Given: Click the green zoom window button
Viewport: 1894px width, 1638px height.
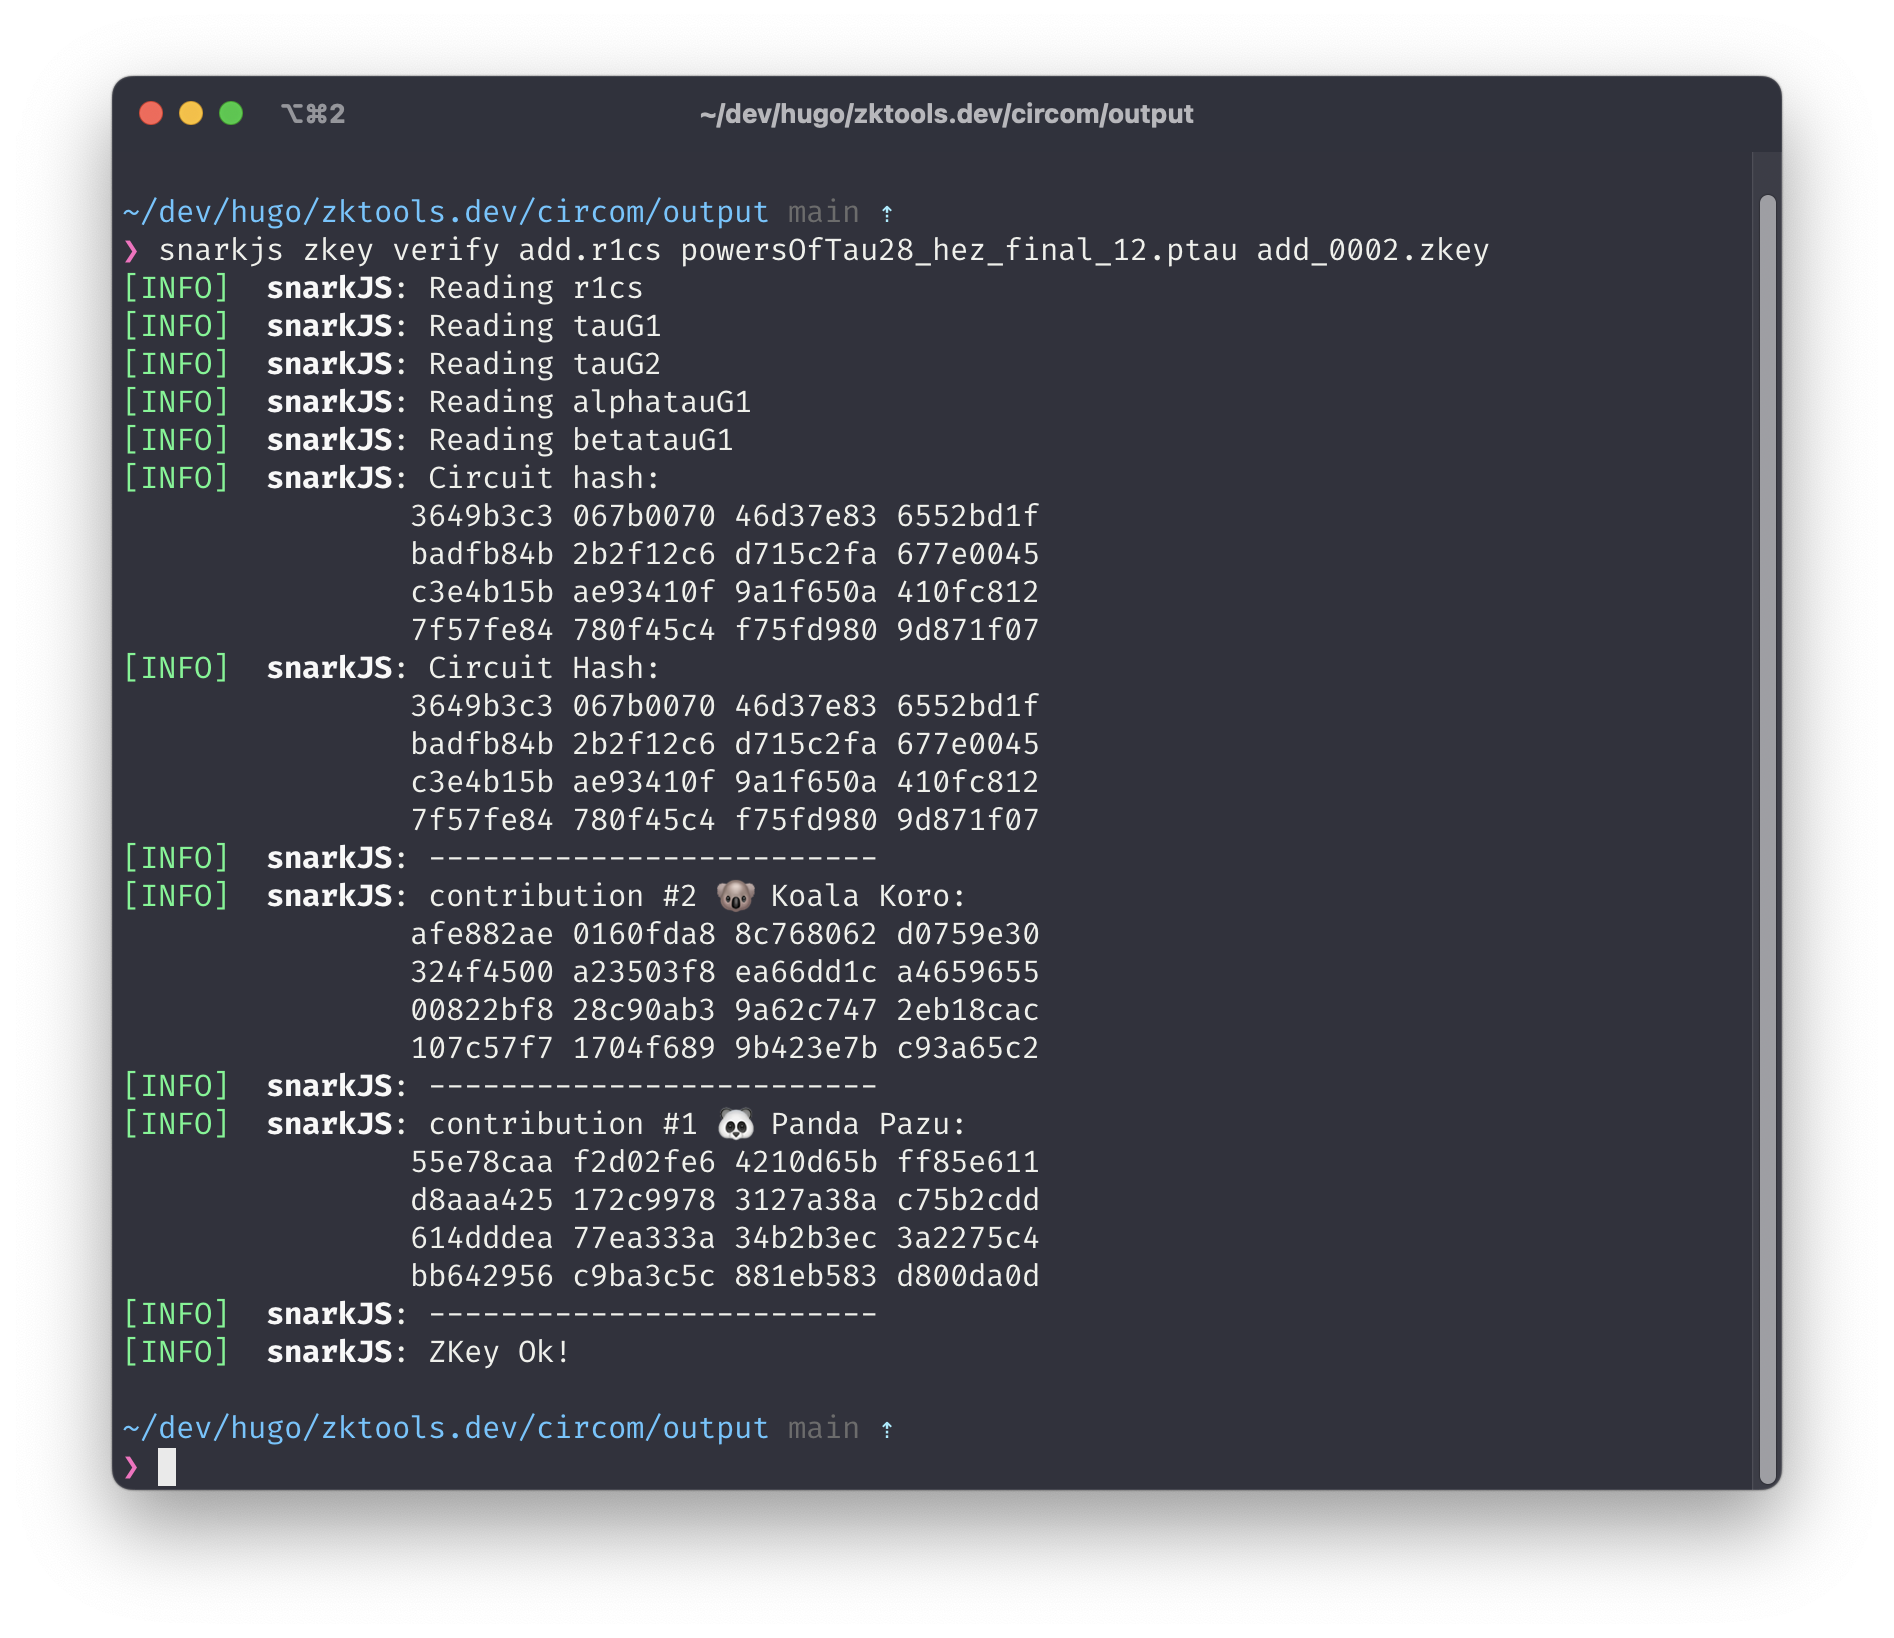Looking at the screenshot, I should (231, 113).
